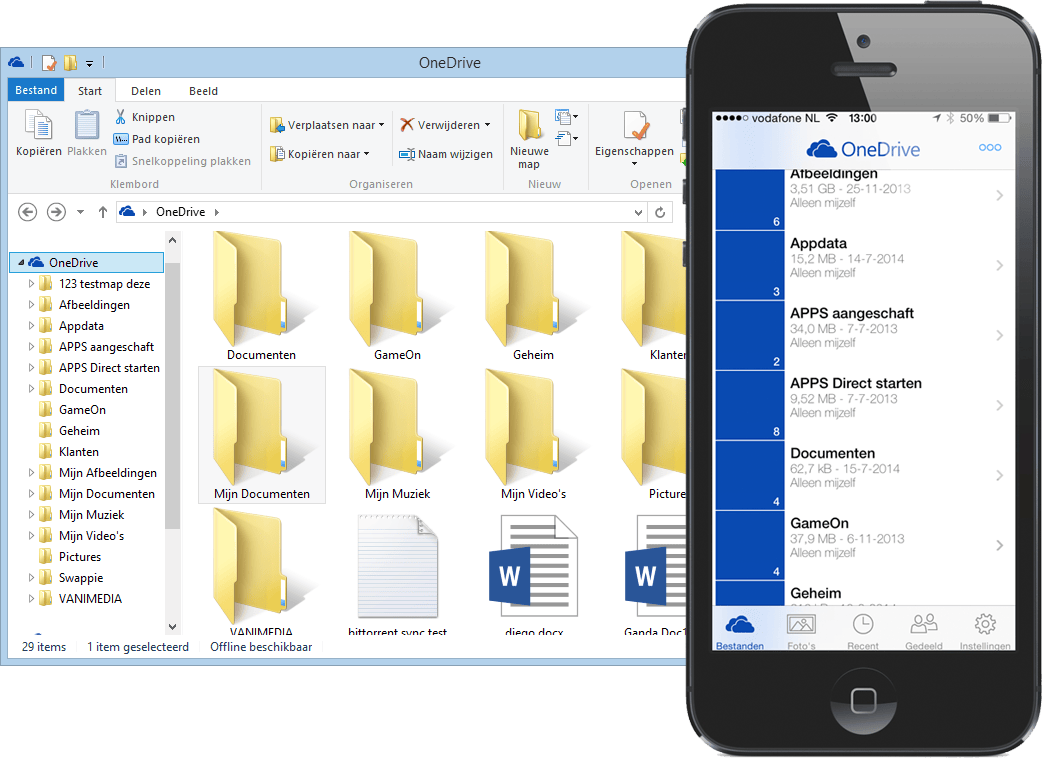The height and width of the screenshot is (758, 1042).
Task: Click quick access new folder icon
Action: pyautogui.click(x=70, y=63)
